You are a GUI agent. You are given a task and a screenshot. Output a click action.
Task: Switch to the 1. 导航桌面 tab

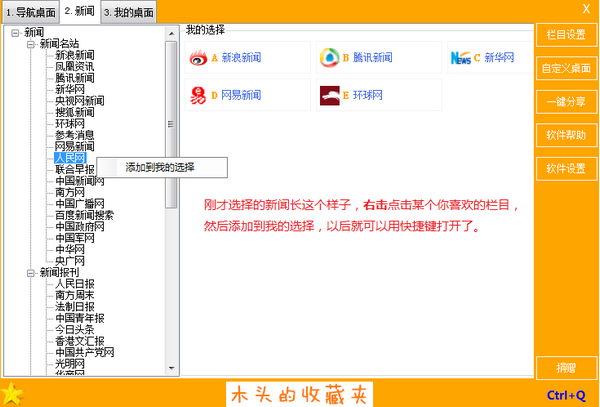click(31, 12)
